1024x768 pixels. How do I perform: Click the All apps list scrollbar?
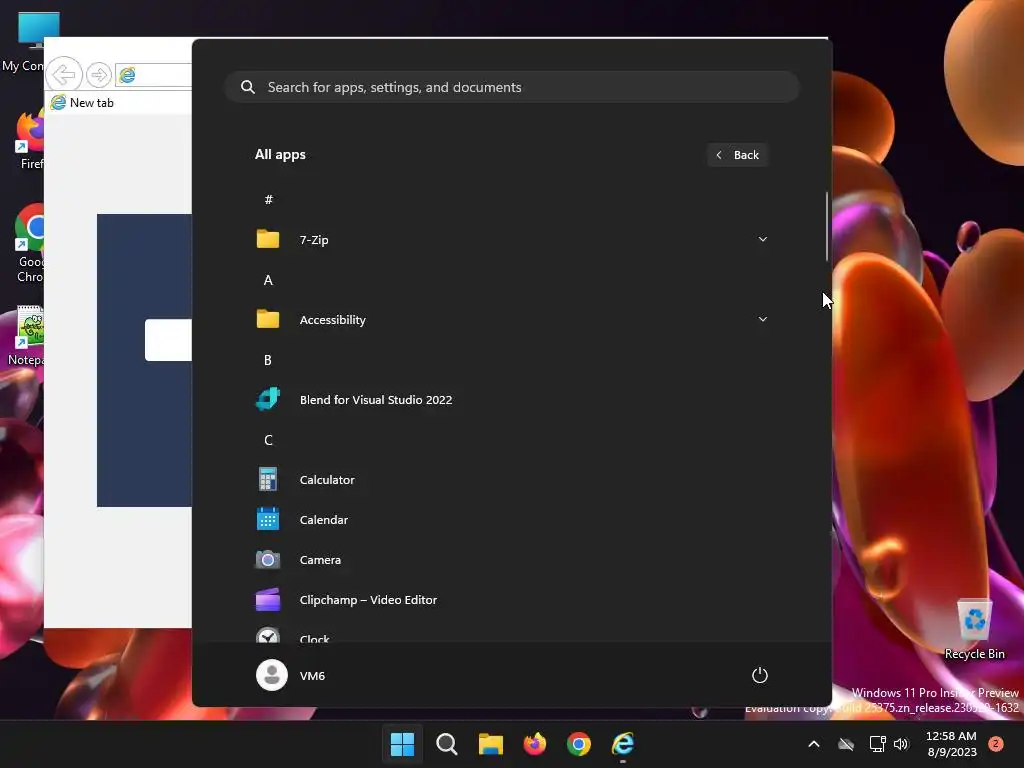click(827, 227)
